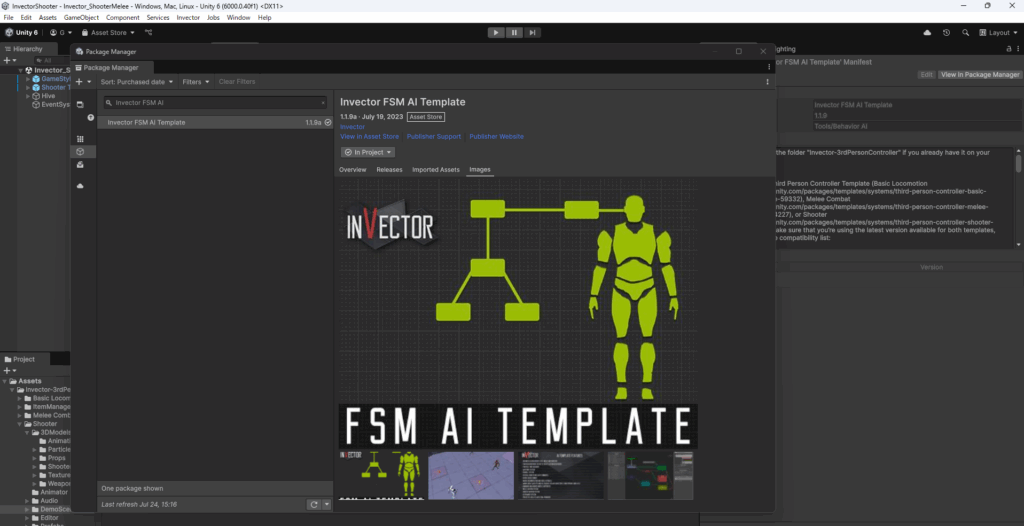Select the fourth thumbnail showing node graph editor

650,475
